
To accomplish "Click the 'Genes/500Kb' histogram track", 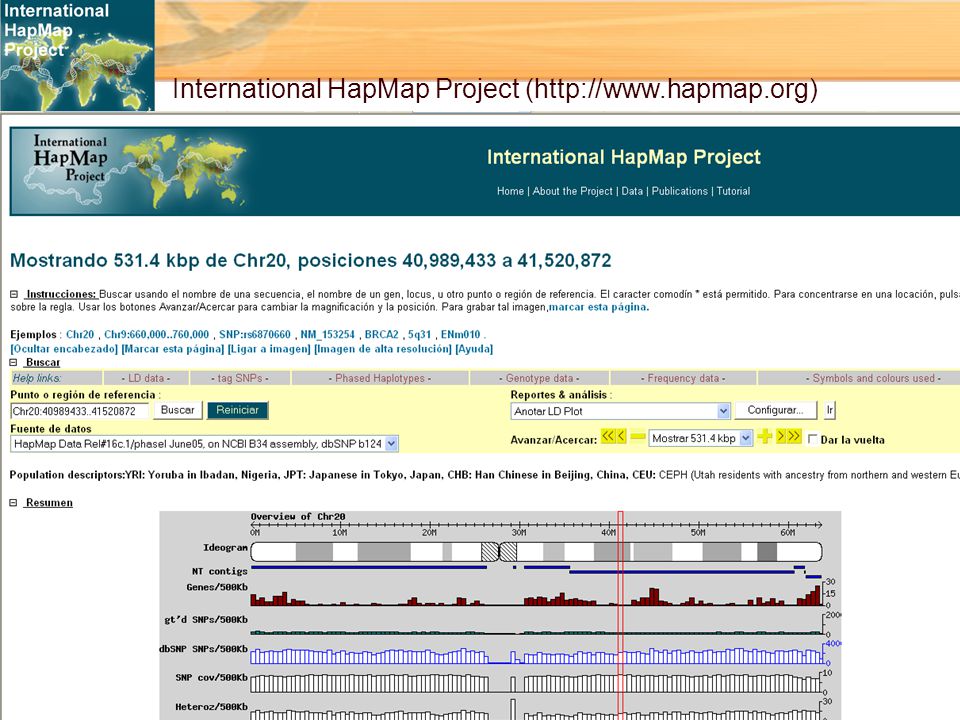I will [x=536, y=595].
